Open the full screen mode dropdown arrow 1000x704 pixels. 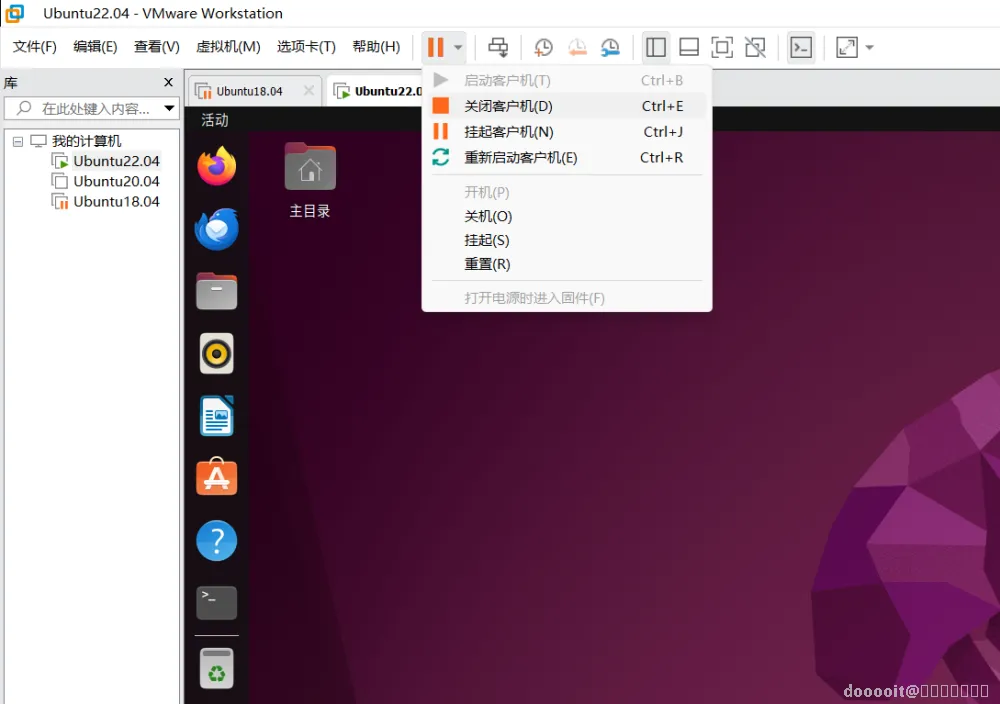tap(869, 47)
